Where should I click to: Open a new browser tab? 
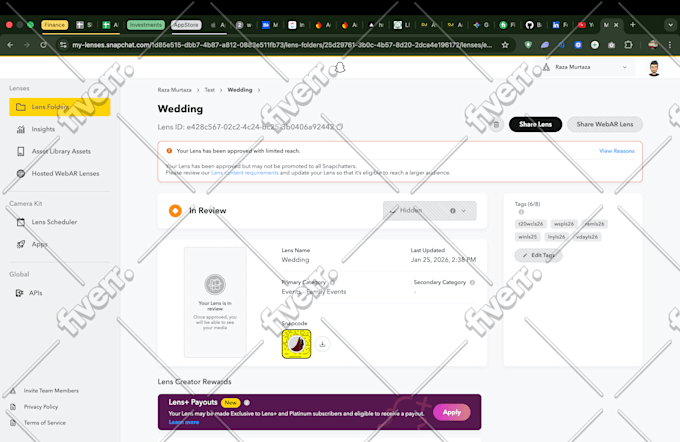[633, 25]
